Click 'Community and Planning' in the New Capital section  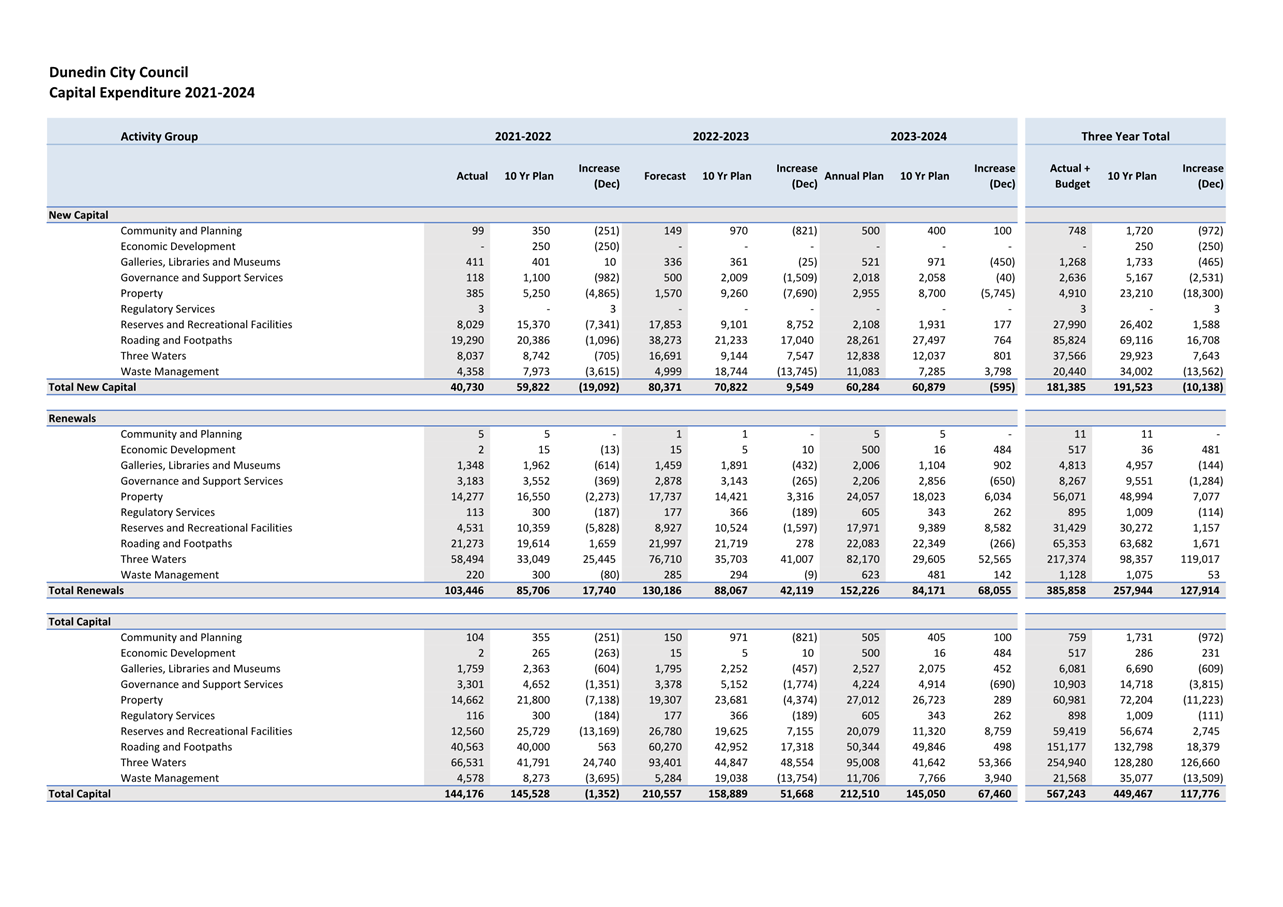[181, 231]
